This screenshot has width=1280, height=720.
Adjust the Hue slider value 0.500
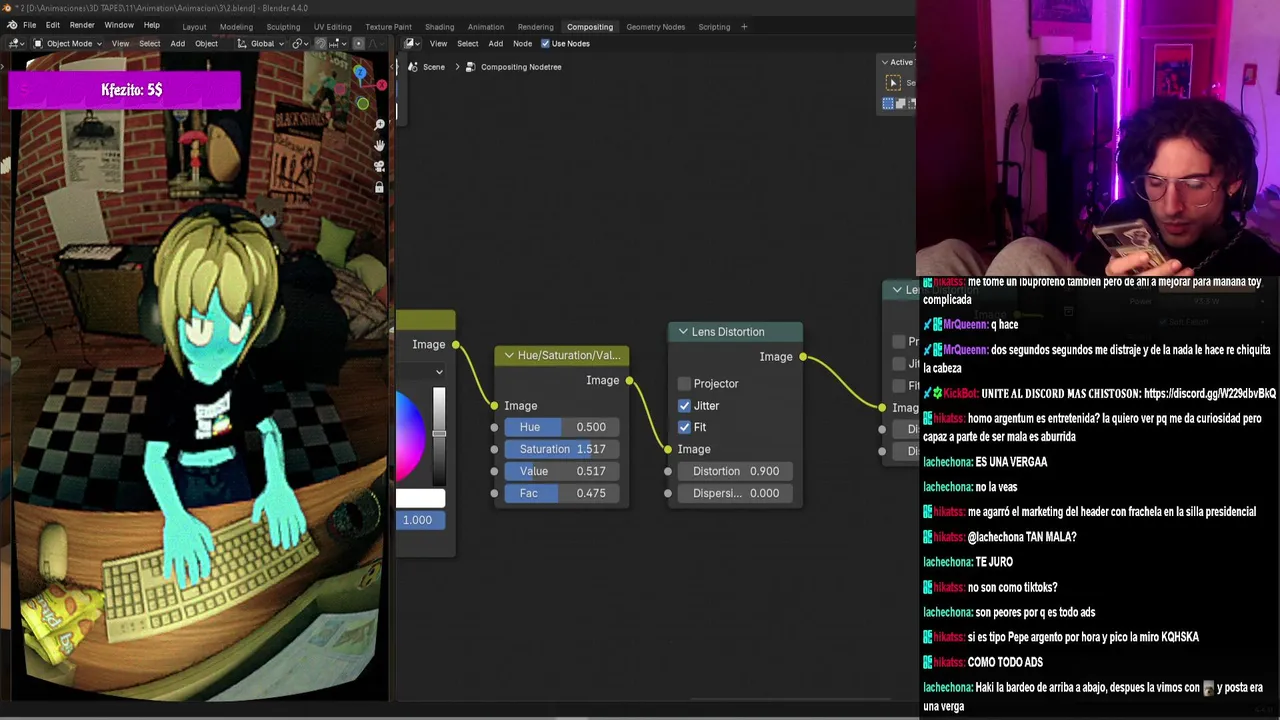pos(562,428)
